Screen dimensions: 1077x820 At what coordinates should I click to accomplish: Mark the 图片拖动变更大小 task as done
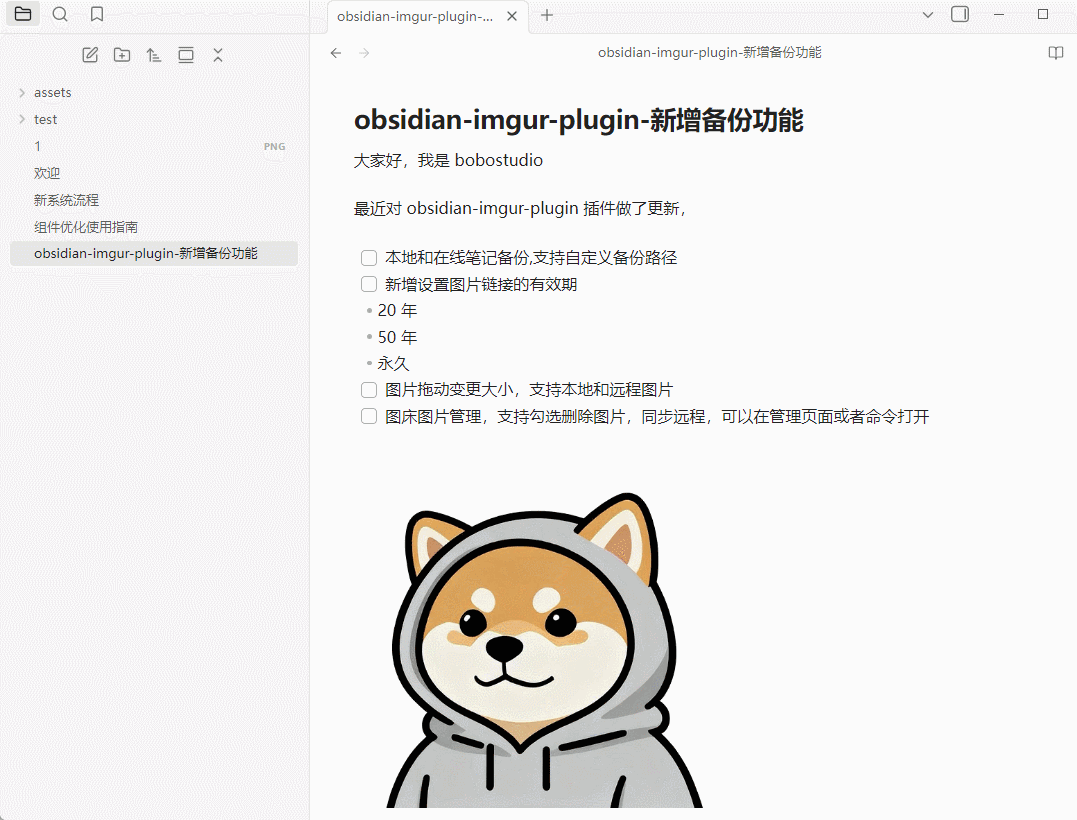tap(368, 389)
